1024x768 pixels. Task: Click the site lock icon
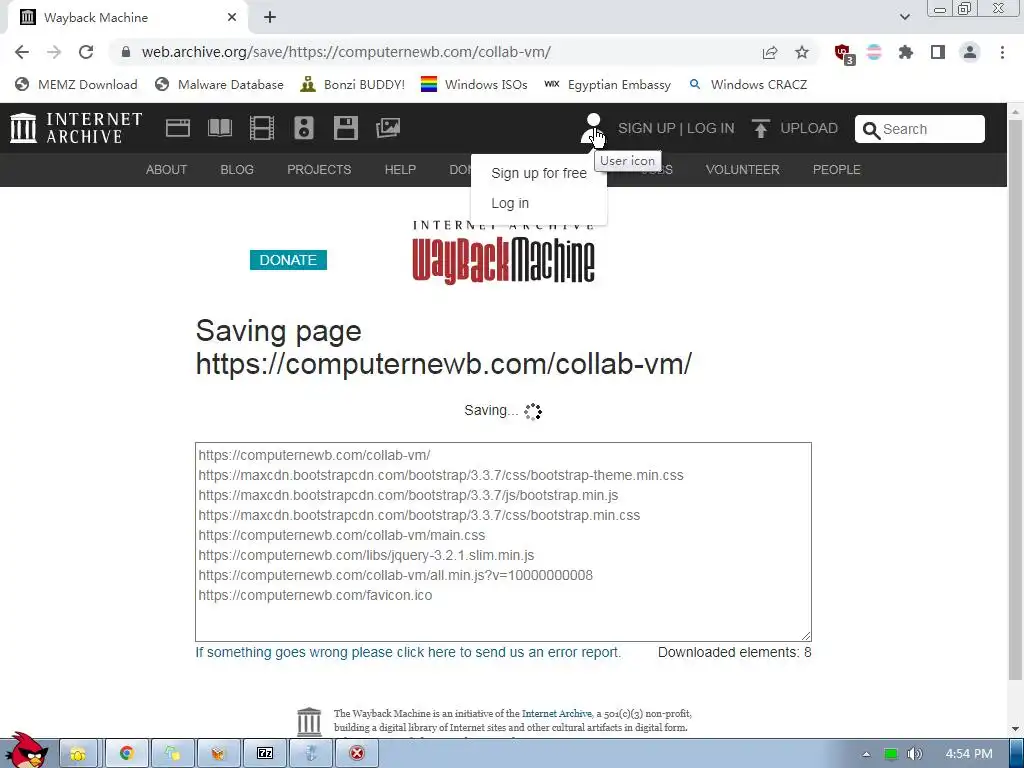pyautogui.click(x=126, y=52)
